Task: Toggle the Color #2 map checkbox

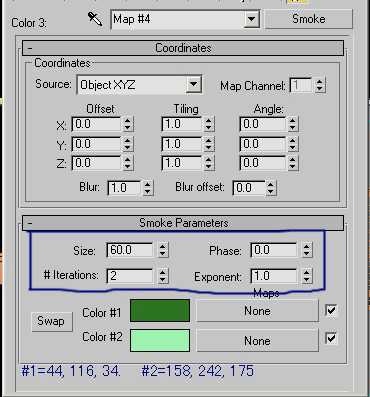Action: 331,338
